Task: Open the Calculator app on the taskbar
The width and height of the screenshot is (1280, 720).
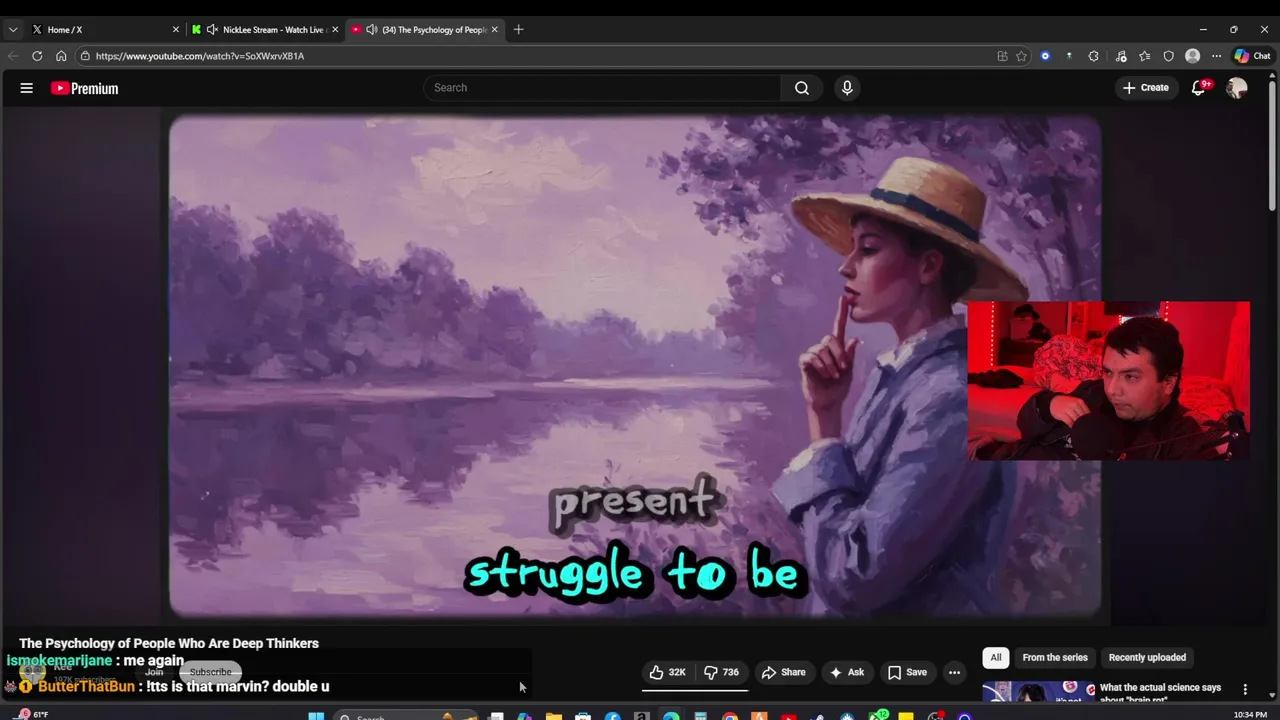Action: coord(700,716)
